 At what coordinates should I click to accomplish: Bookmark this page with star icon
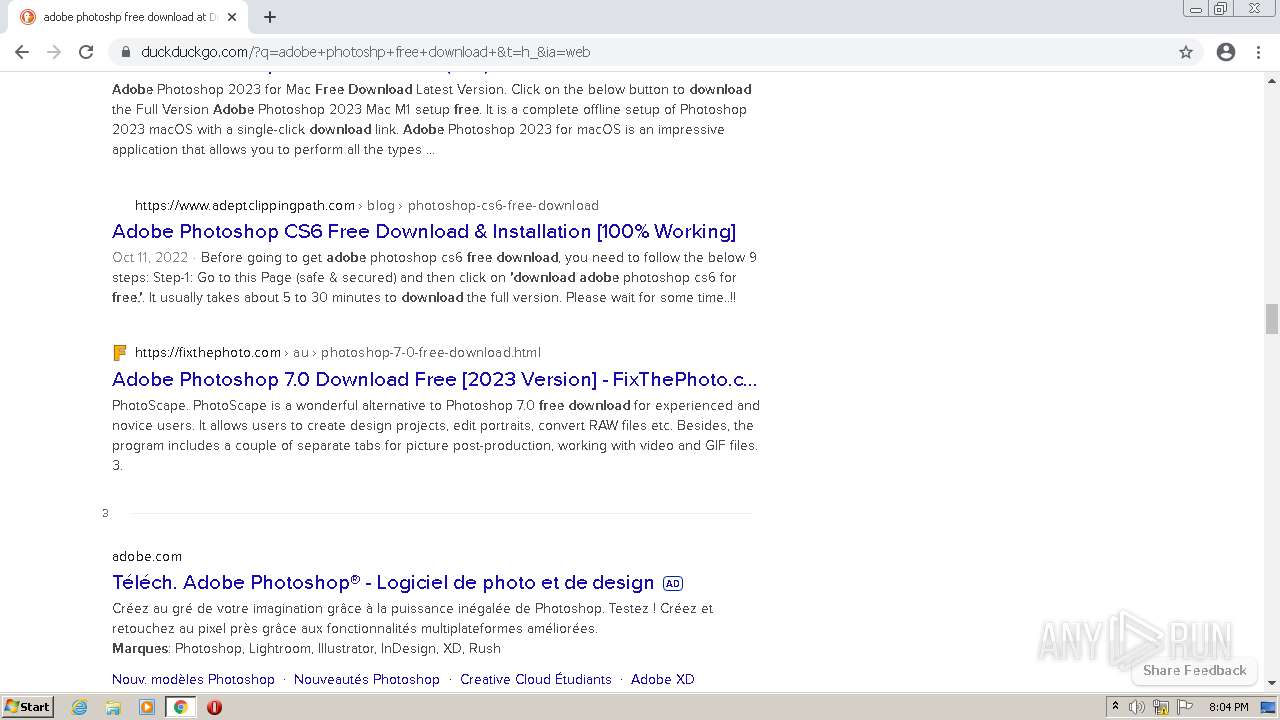(1186, 52)
